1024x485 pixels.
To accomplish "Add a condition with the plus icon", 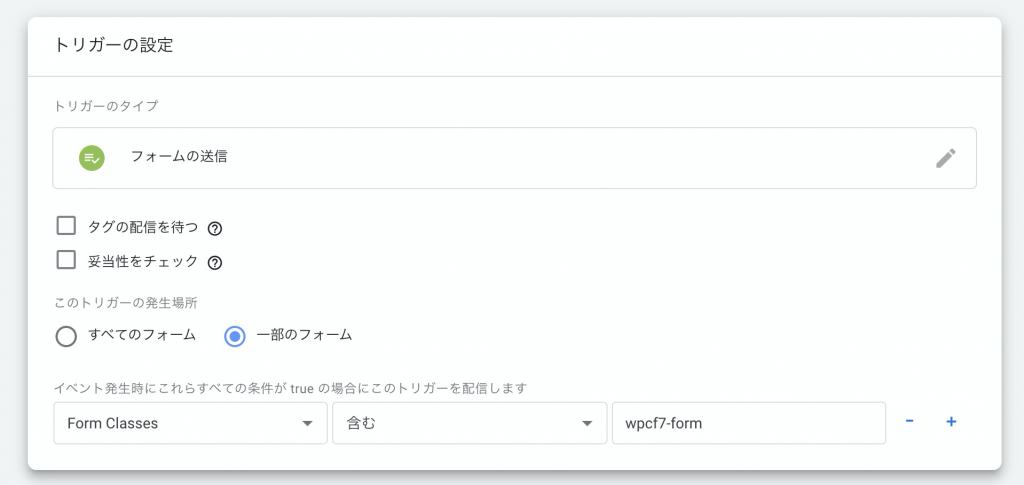I will [x=951, y=422].
